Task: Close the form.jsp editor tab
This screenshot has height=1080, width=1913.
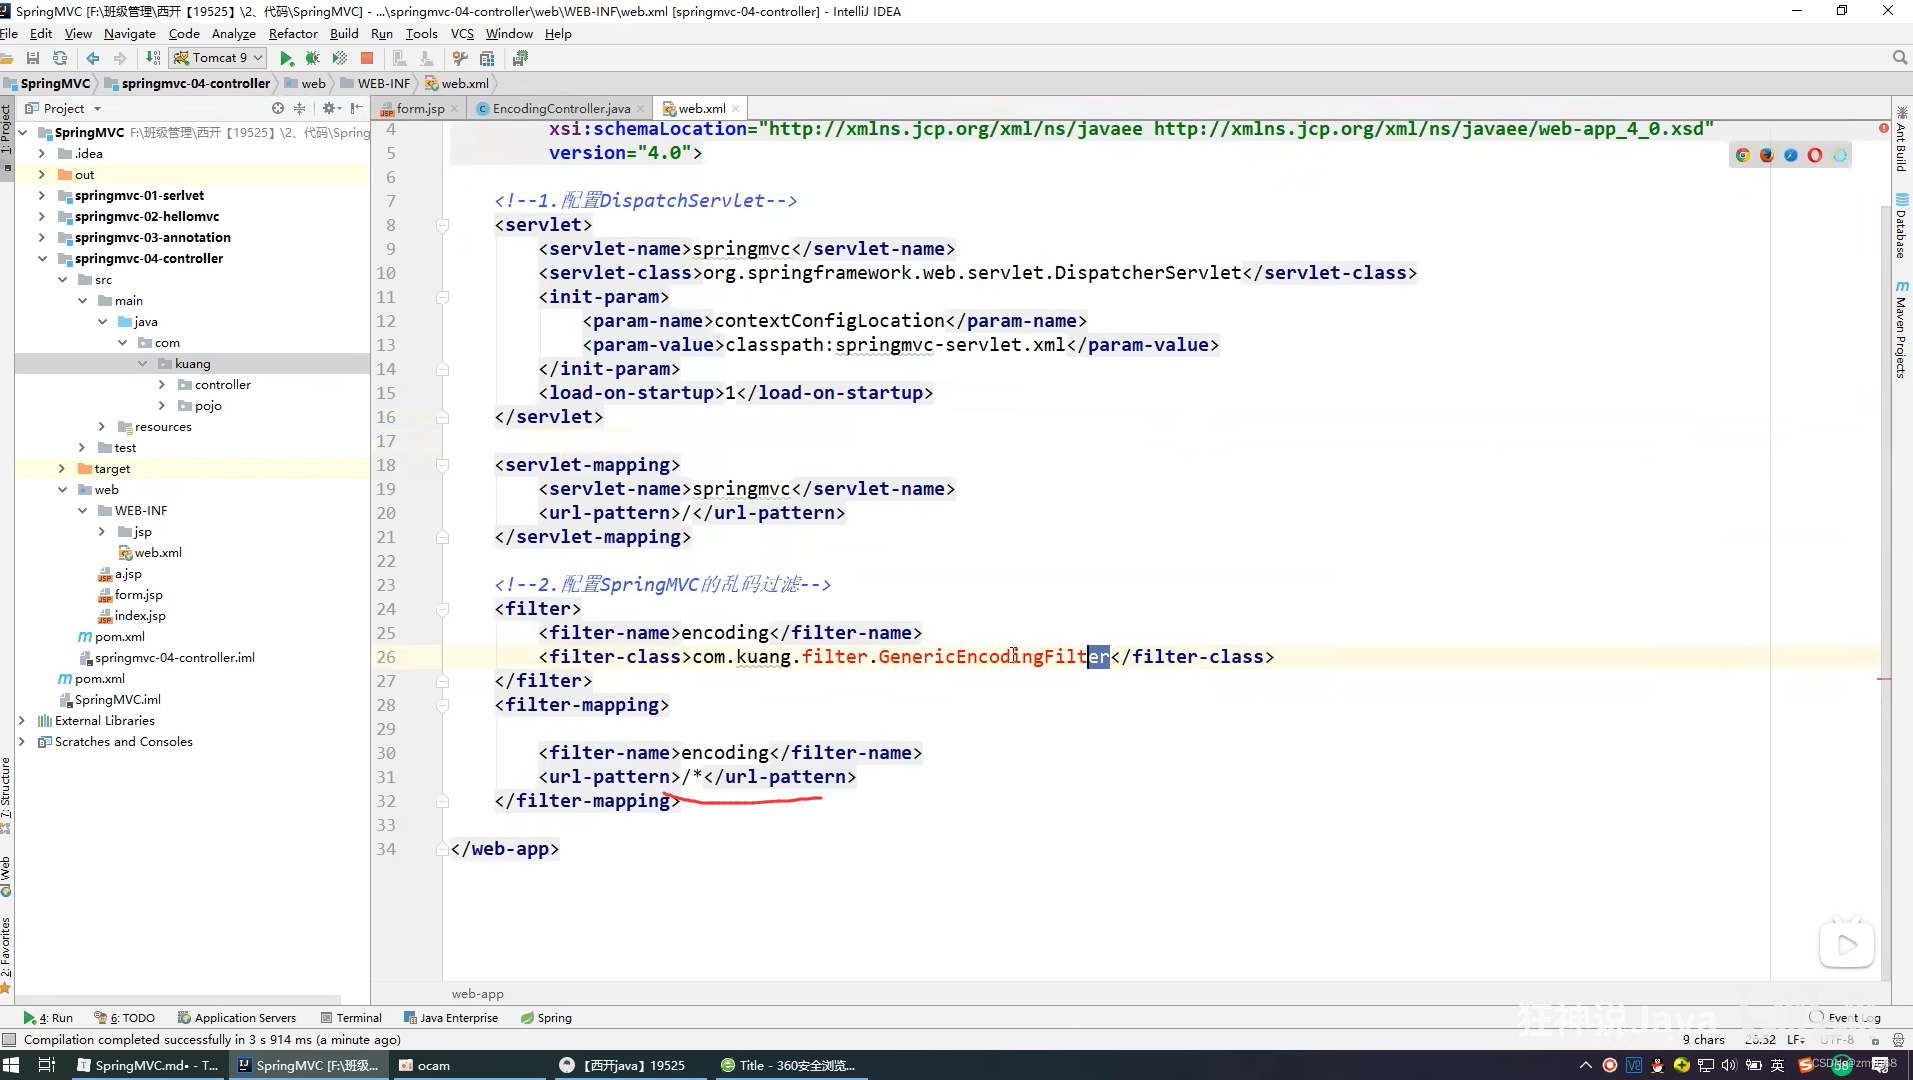Action: point(454,109)
